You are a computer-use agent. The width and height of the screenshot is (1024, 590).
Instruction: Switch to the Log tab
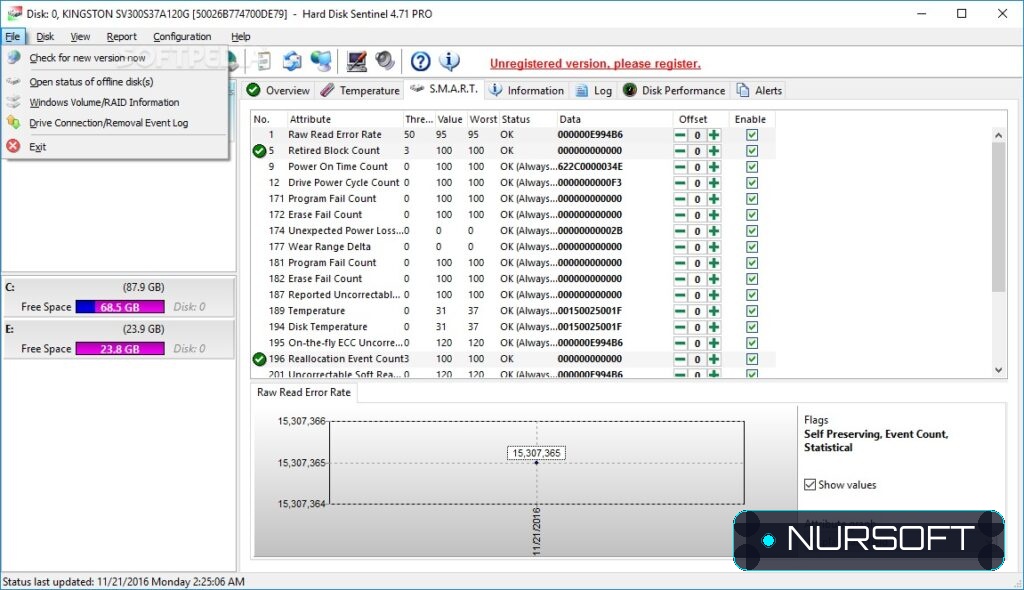[x=594, y=90]
